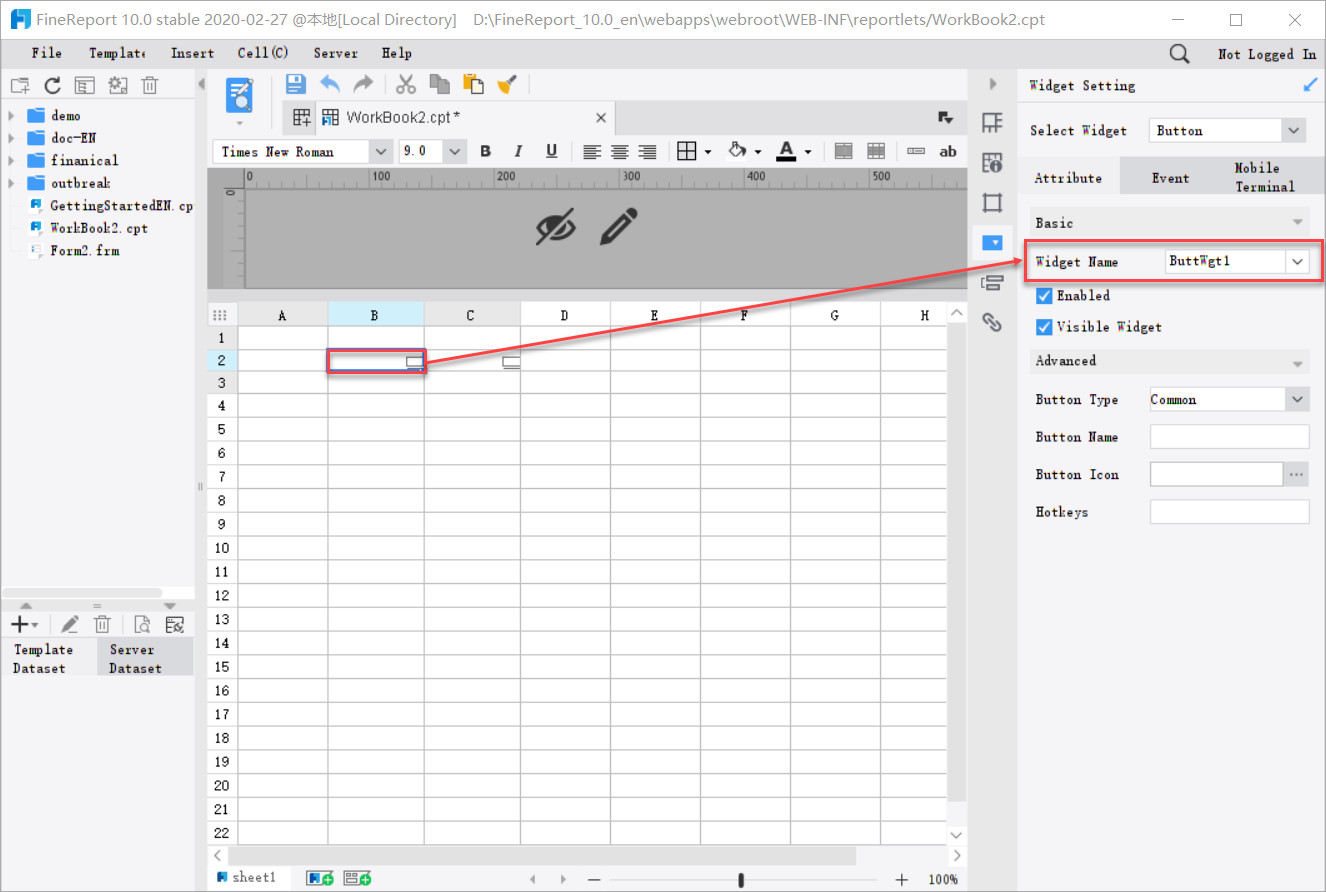Delete a dataset using the trash icon

(x=102, y=623)
